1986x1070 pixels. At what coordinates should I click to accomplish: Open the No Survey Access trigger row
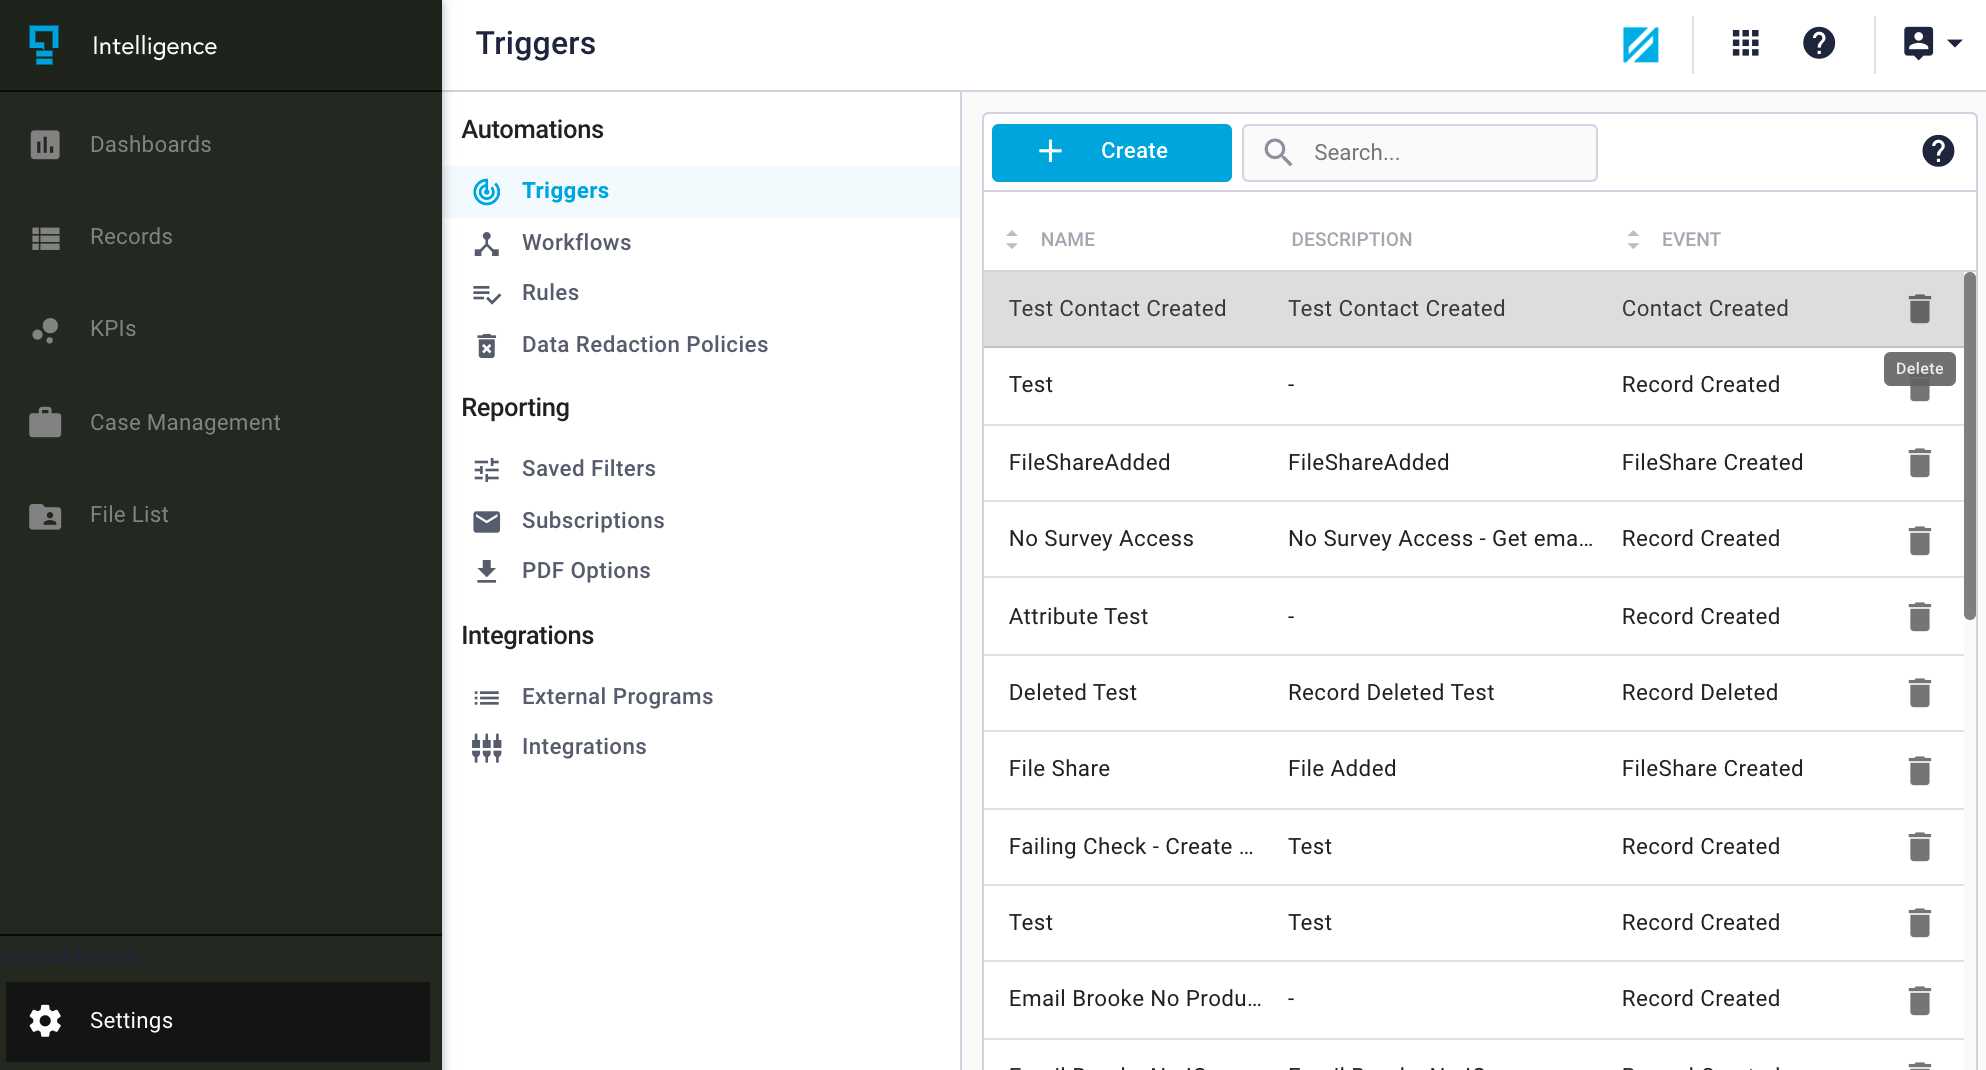[x=1473, y=539]
